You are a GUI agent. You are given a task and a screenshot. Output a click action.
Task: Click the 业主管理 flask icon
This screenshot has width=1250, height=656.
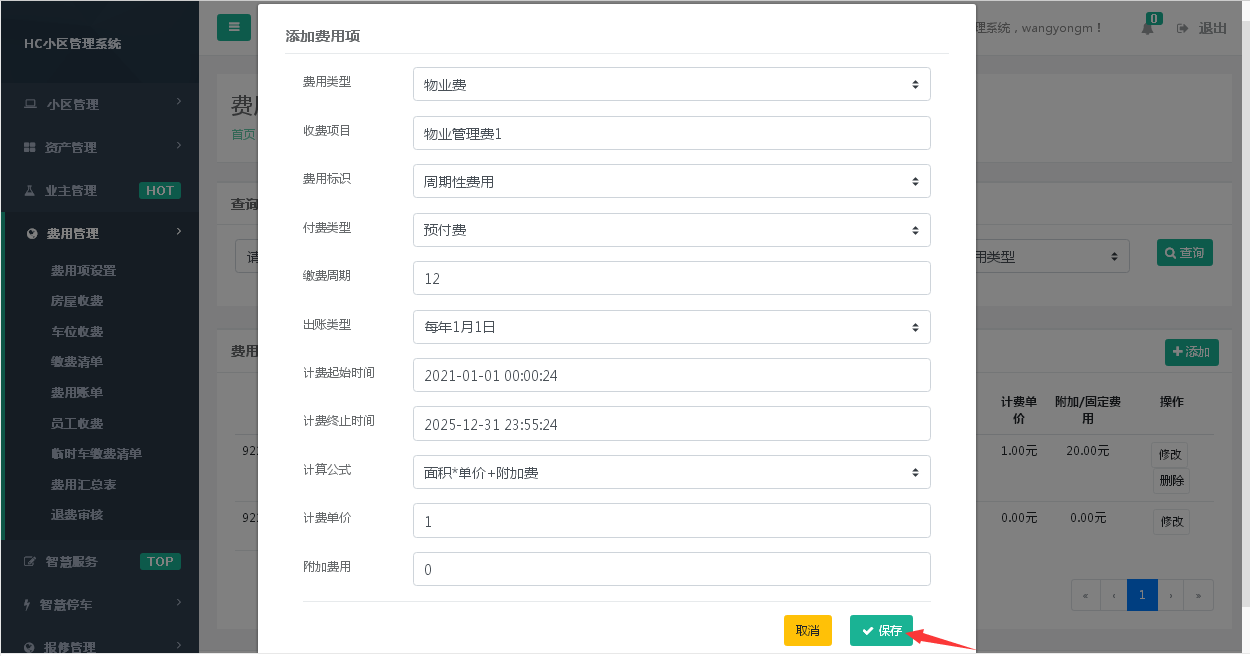coord(30,190)
